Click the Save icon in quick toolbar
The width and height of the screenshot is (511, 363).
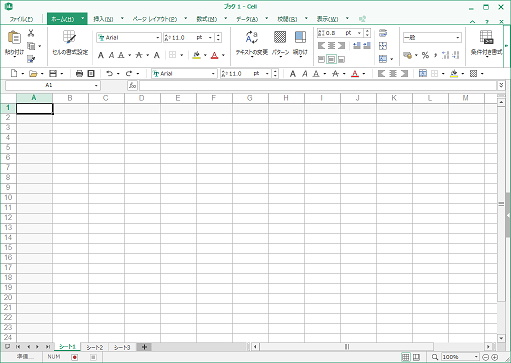(x=53, y=73)
